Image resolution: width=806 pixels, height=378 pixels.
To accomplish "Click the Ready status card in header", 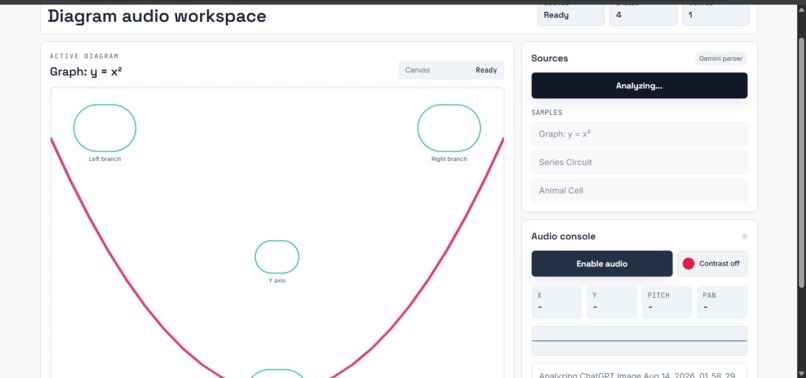I will pyautogui.click(x=571, y=15).
